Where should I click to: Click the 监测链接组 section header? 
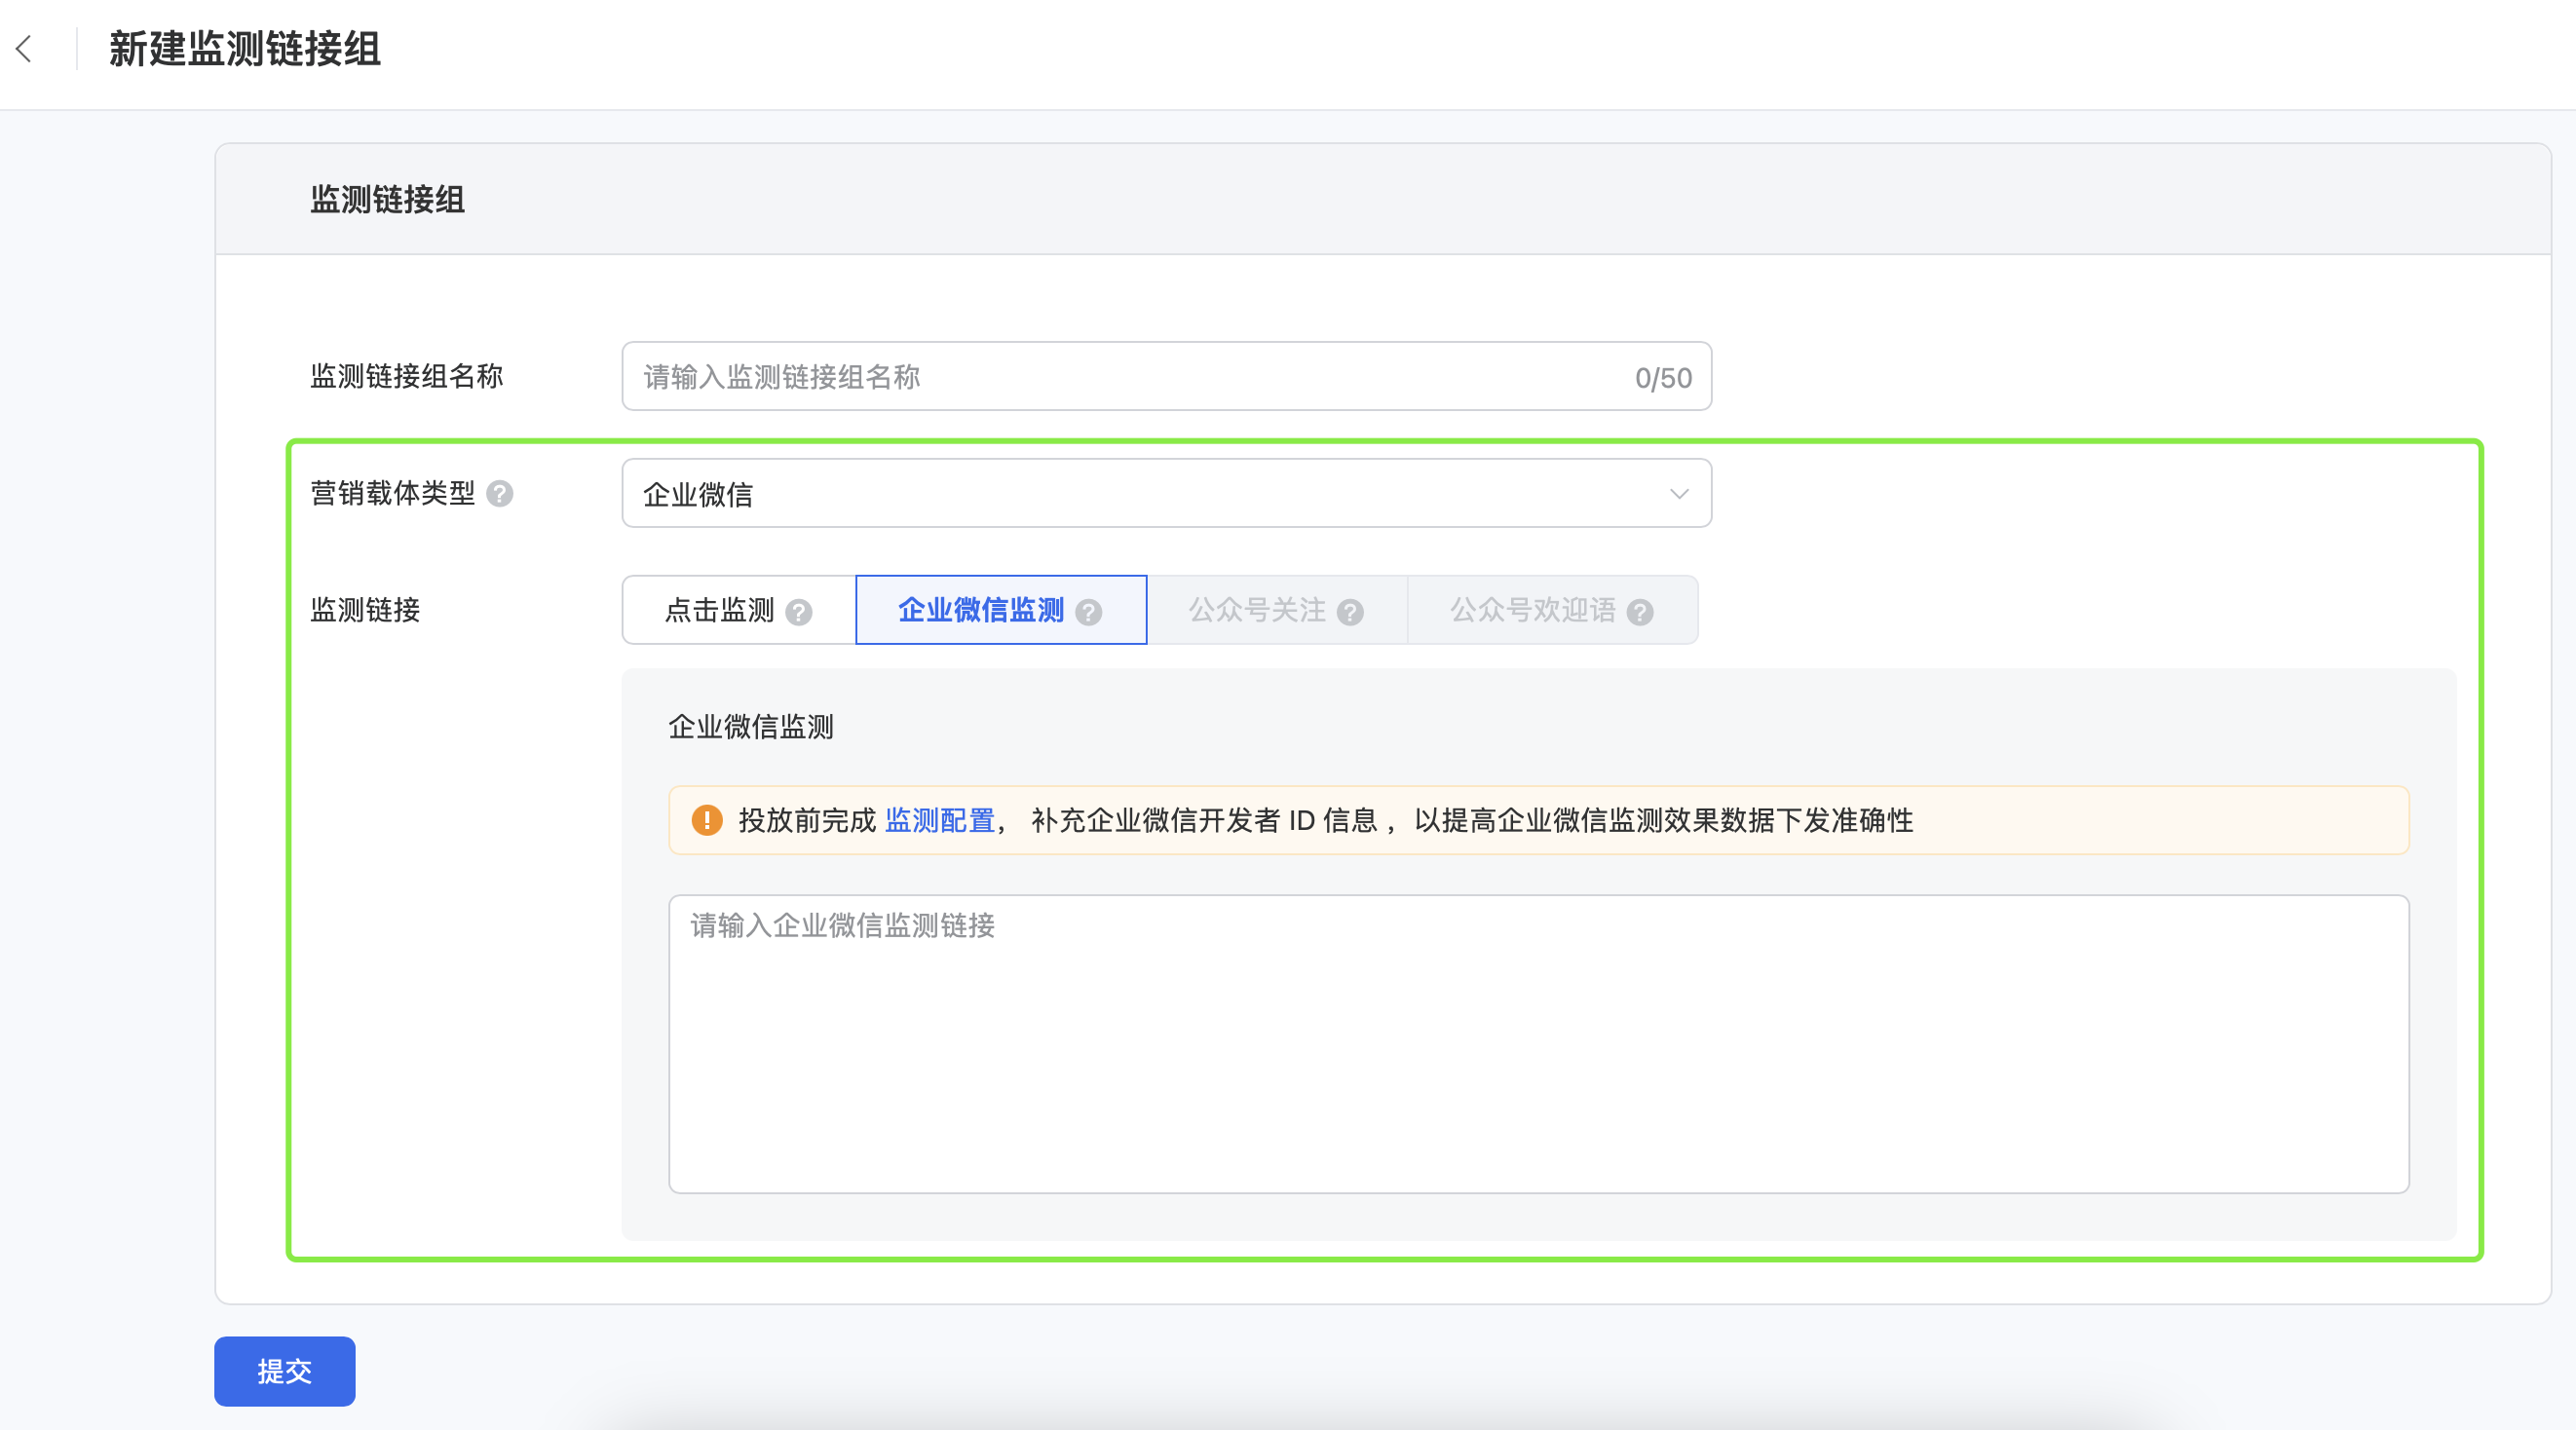coord(387,199)
